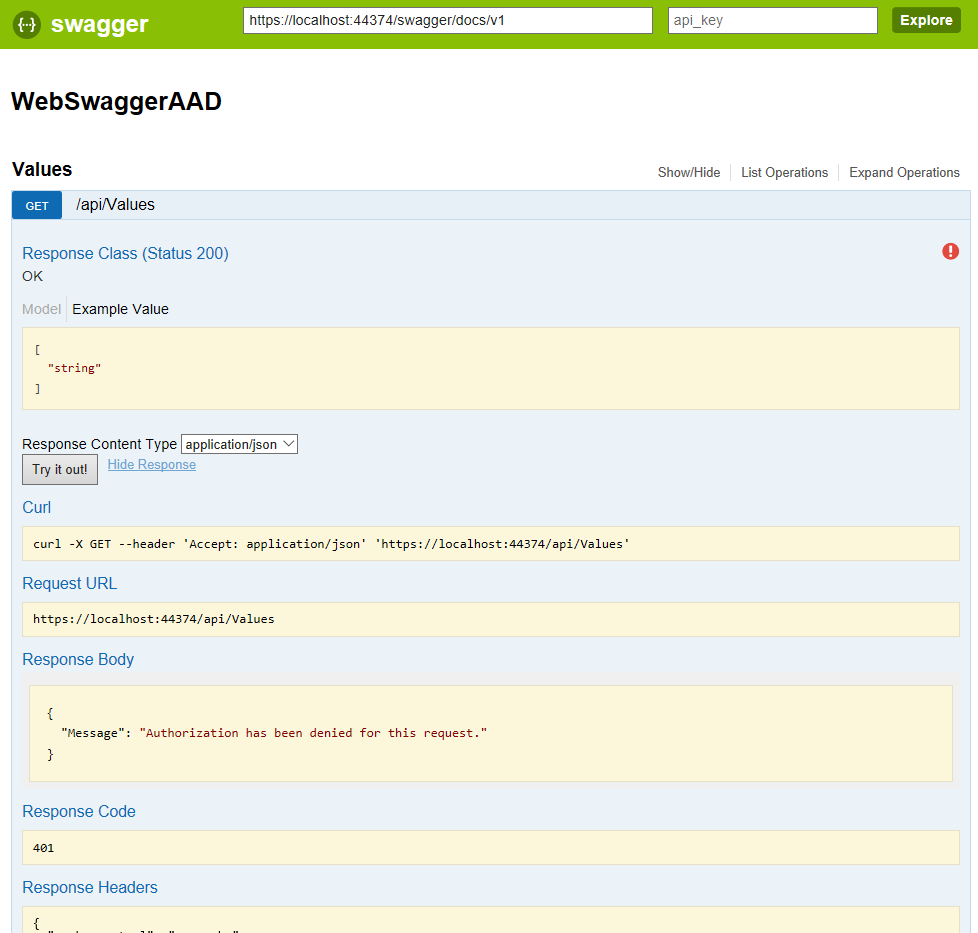Viewport: 978px width, 933px height.
Task: Click the Curl heading
Action: tap(37, 508)
